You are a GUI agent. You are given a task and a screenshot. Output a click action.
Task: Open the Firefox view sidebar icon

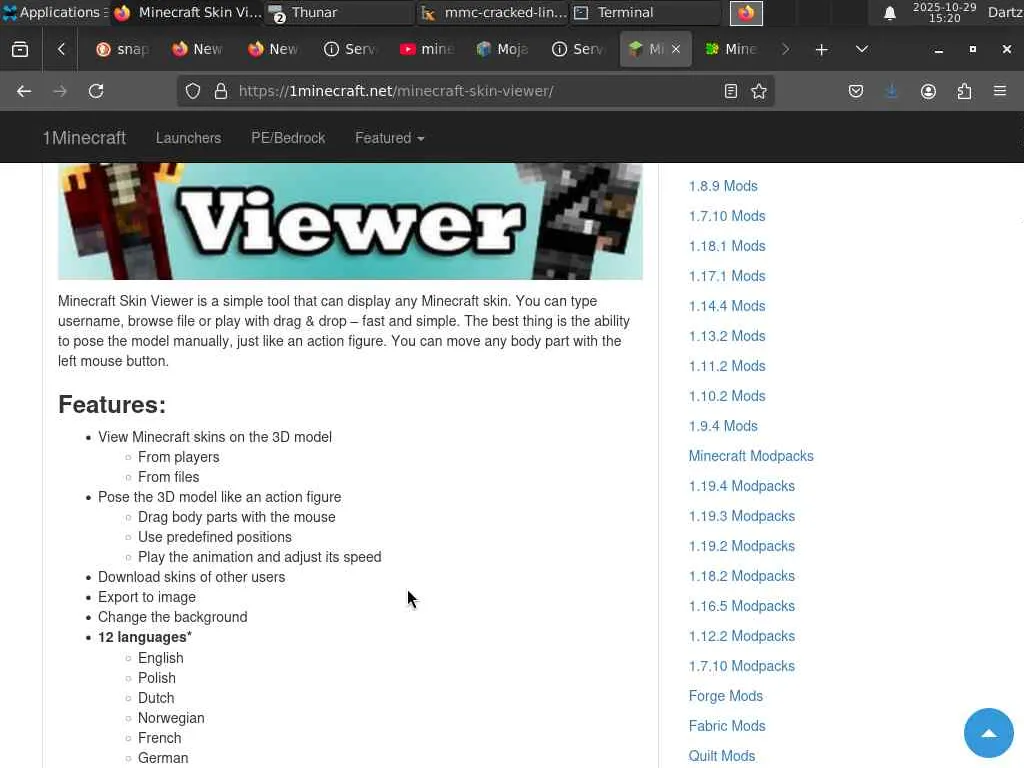pos(20,50)
